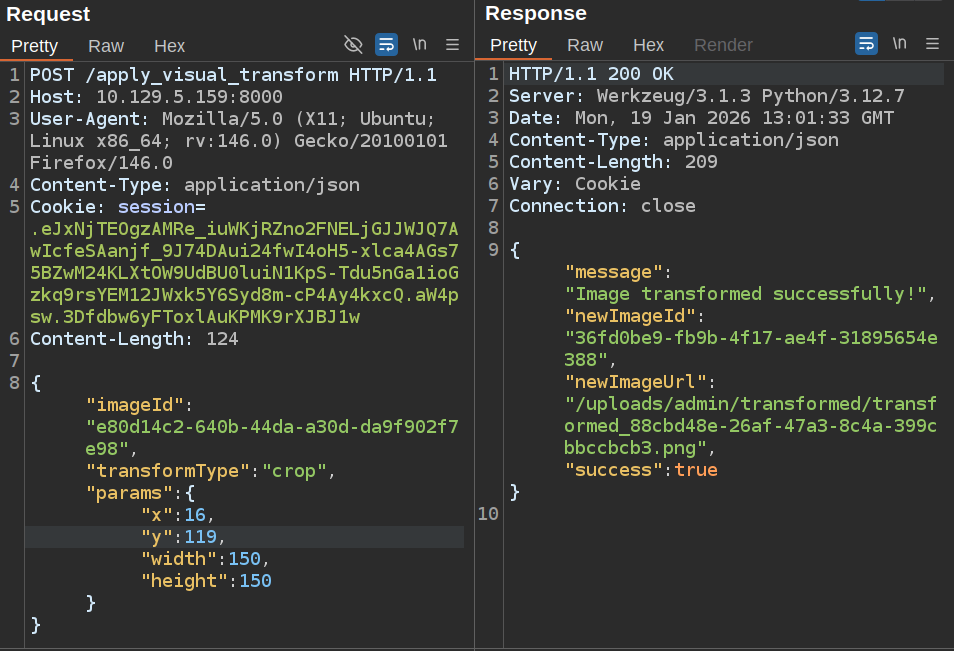Switch to the Raw tab in Response
The image size is (954, 651).
click(x=585, y=45)
